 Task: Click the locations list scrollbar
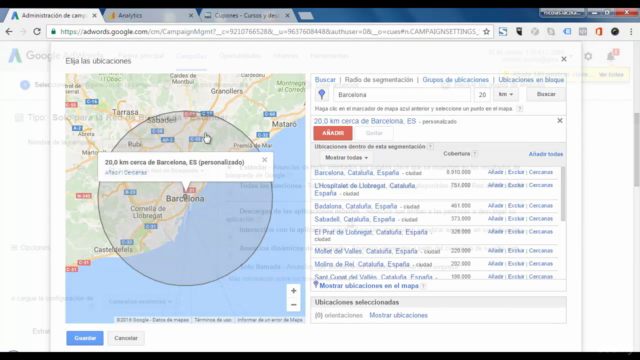click(563, 194)
